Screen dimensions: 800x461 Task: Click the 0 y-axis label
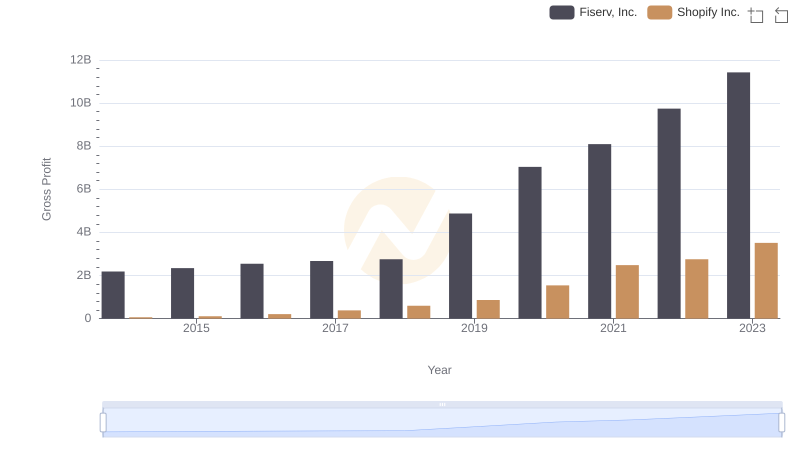pos(88,318)
